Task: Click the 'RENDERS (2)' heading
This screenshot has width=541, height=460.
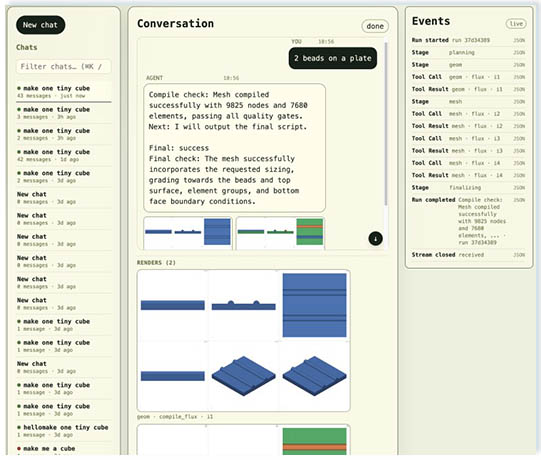Action: (156, 263)
